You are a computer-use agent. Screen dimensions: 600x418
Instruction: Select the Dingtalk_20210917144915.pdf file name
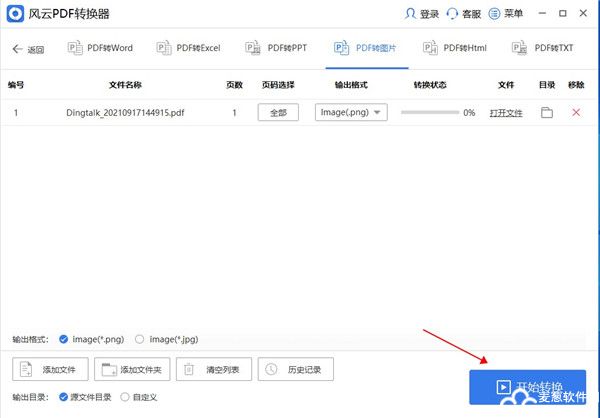(x=125, y=113)
